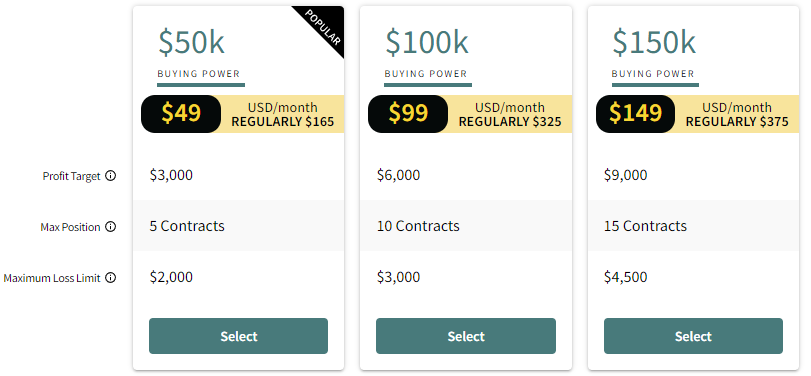This screenshot has height=376, width=811.
Task: Click the info icon next to Max Position
Action: coord(111,227)
